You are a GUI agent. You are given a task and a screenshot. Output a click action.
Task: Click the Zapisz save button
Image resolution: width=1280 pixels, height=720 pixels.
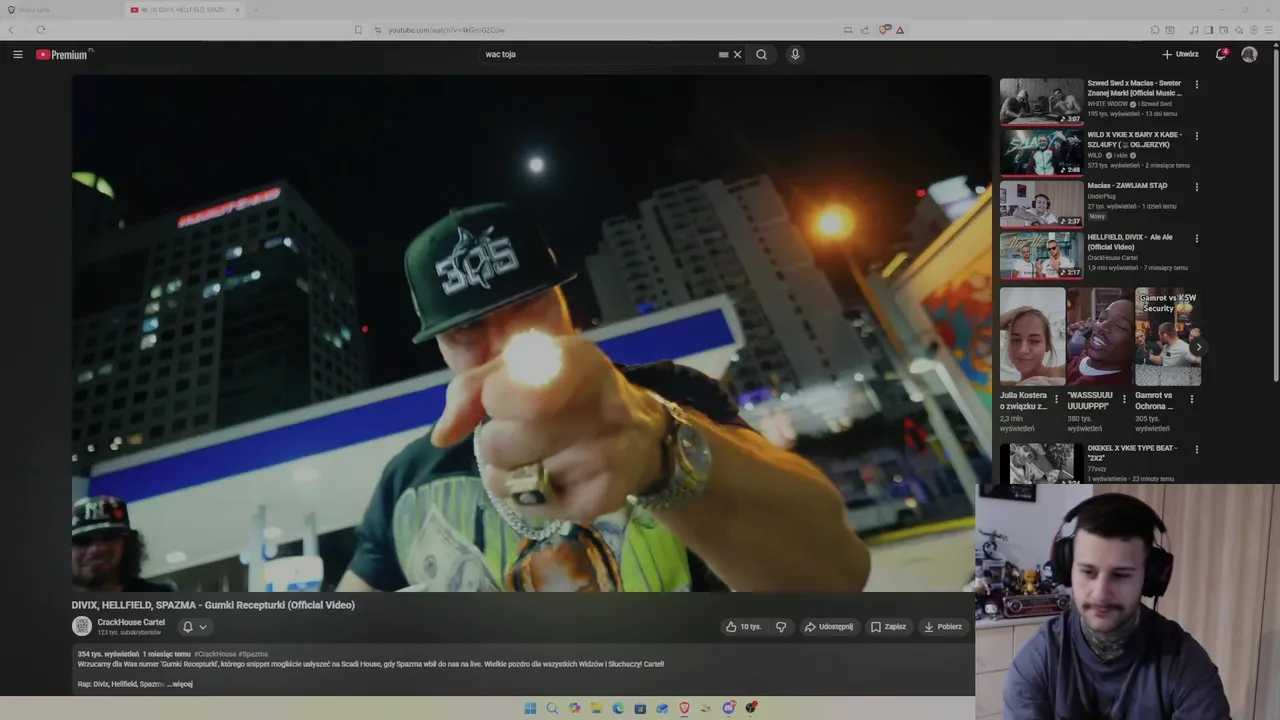[888, 627]
